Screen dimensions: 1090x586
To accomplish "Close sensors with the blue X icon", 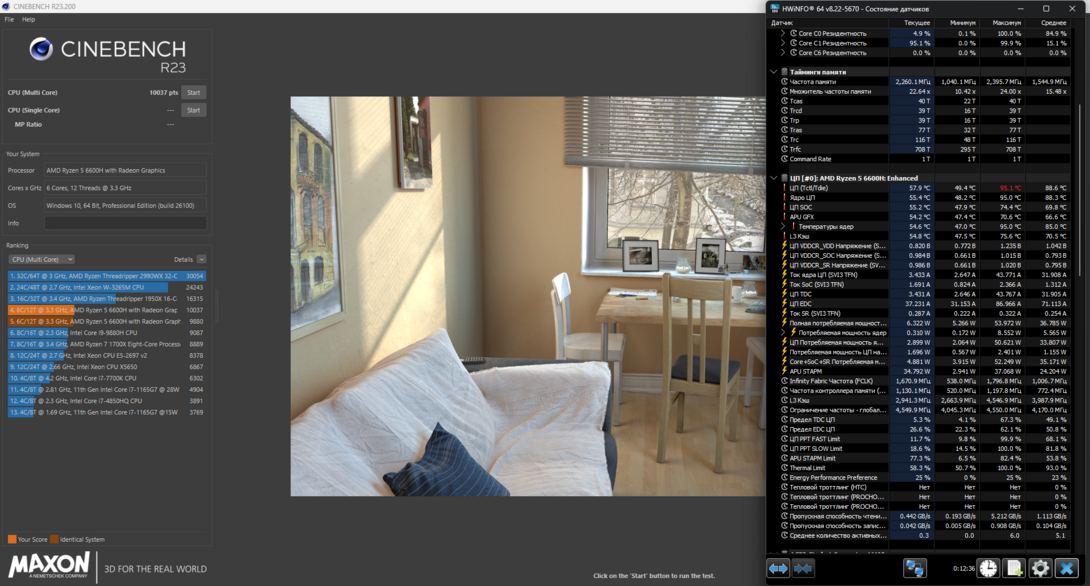I will coord(1067,568).
